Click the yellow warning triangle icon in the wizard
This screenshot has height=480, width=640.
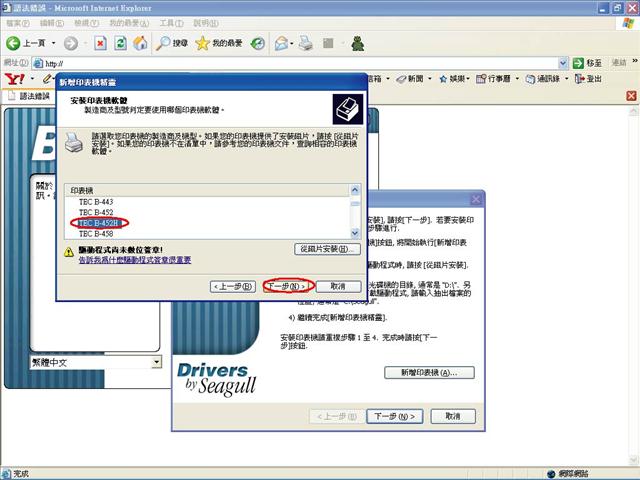pos(69,252)
